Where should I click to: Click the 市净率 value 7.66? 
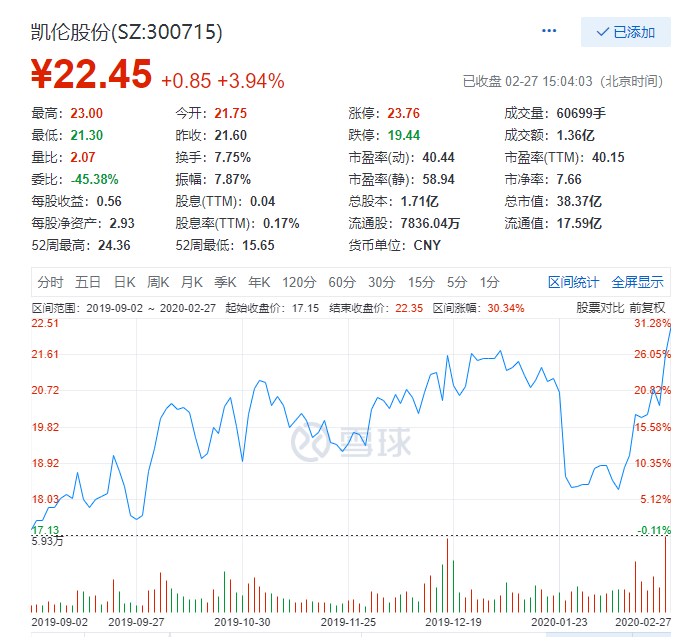click(x=569, y=179)
